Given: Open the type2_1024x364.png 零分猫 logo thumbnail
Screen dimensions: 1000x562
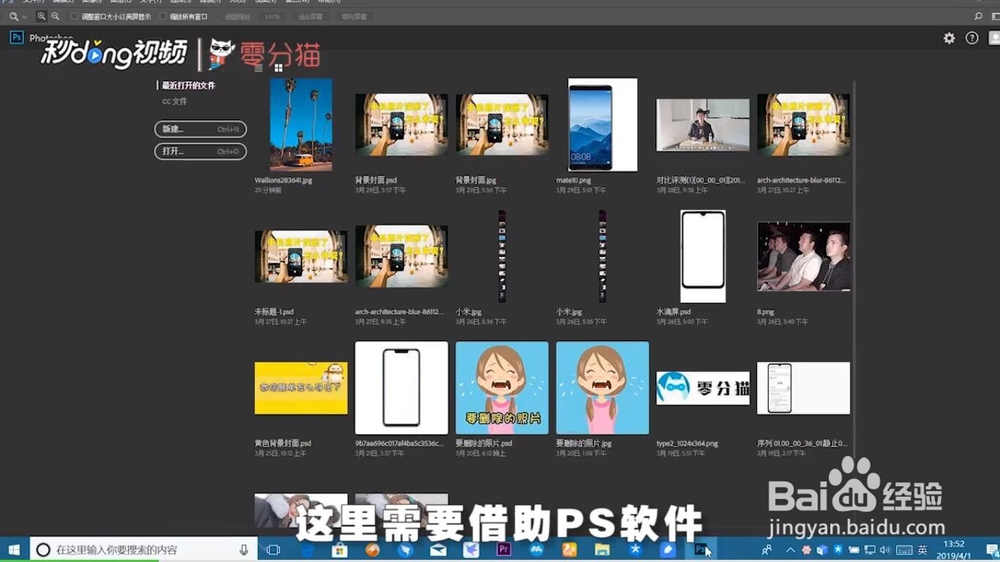Looking at the screenshot, I should coord(703,388).
